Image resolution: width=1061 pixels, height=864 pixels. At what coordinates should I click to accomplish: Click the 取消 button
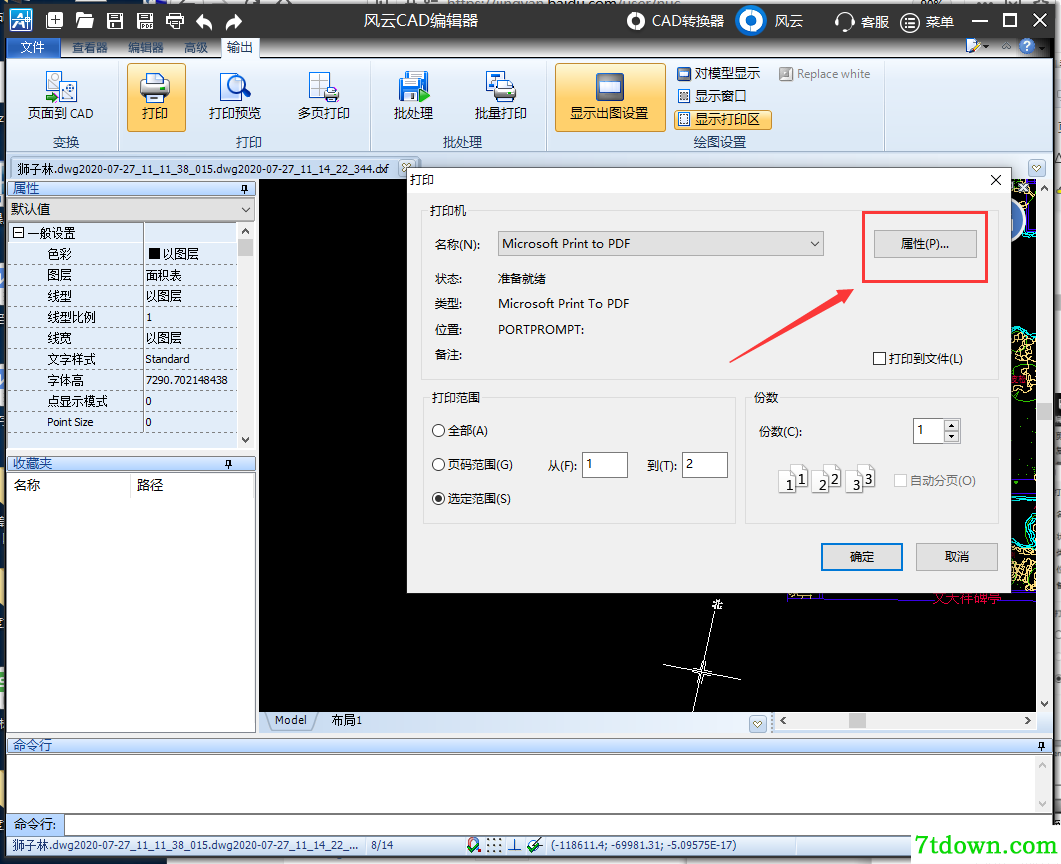pyautogui.click(x=957, y=557)
